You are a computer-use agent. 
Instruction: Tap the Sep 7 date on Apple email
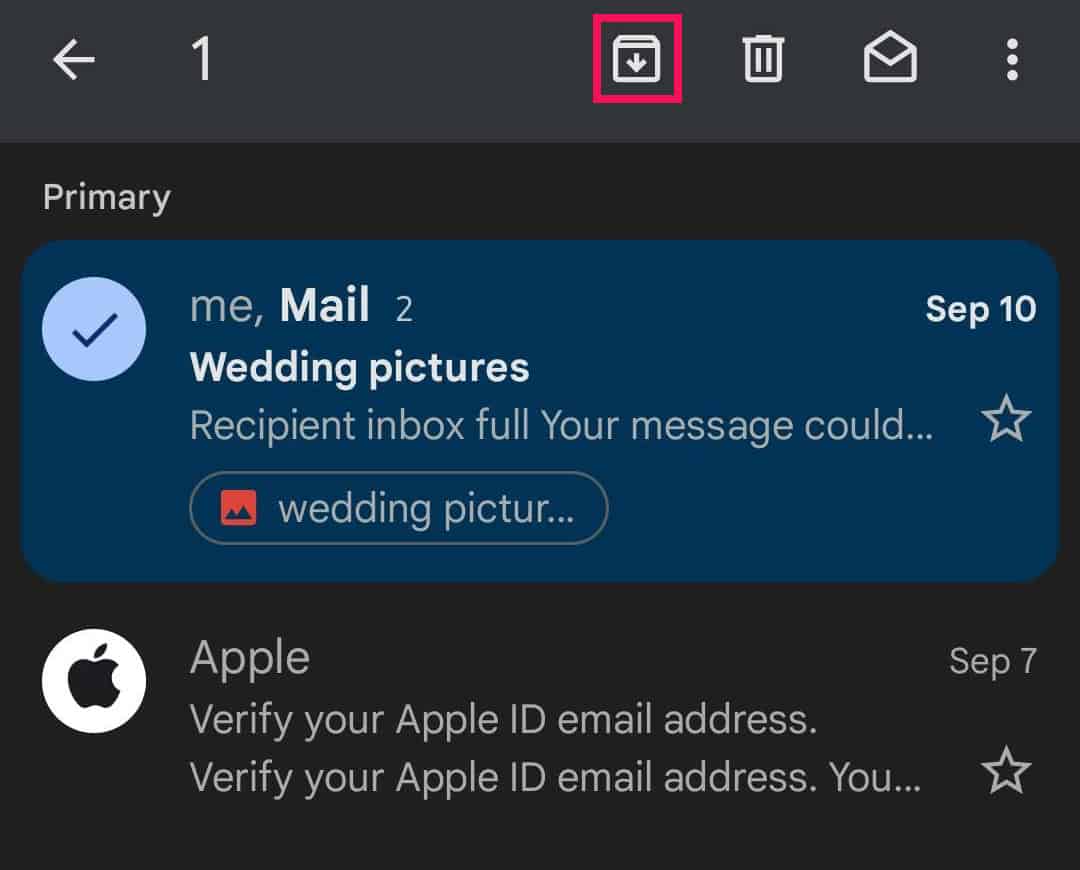point(993,660)
